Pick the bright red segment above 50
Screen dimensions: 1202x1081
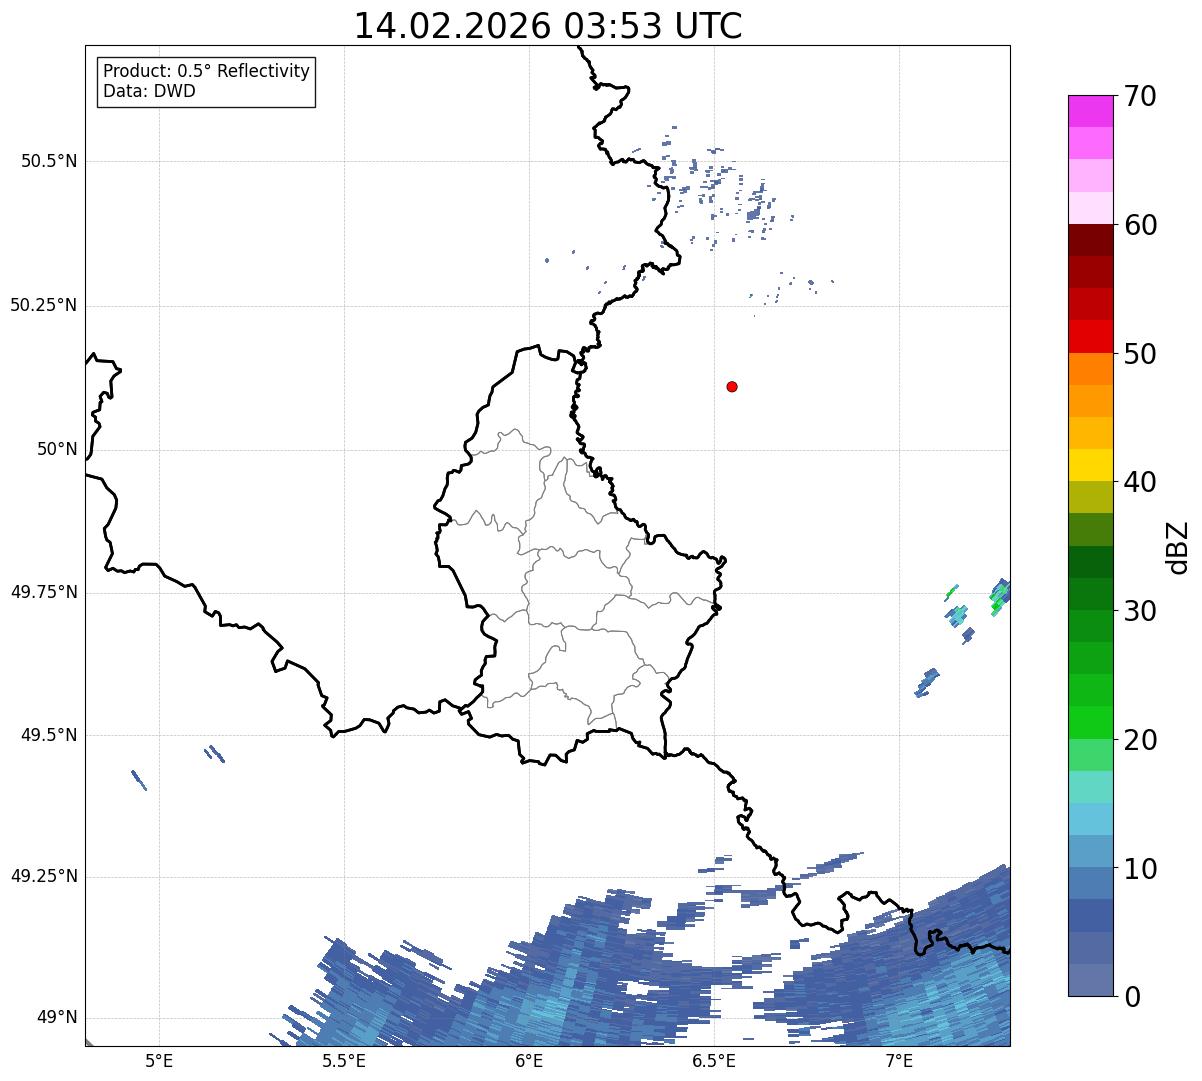[x=1091, y=336]
